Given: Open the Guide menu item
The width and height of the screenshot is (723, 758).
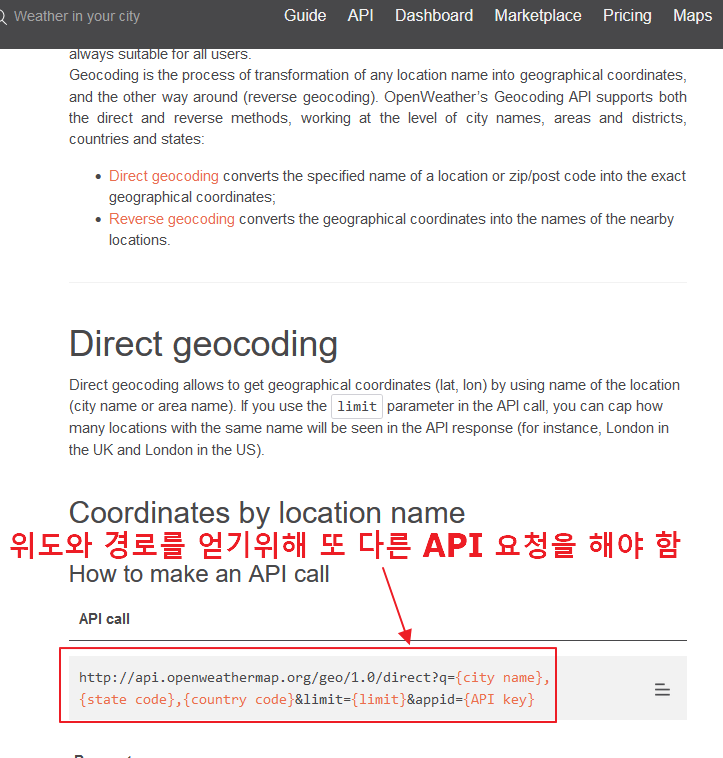Looking at the screenshot, I should (x=305, y=15).
